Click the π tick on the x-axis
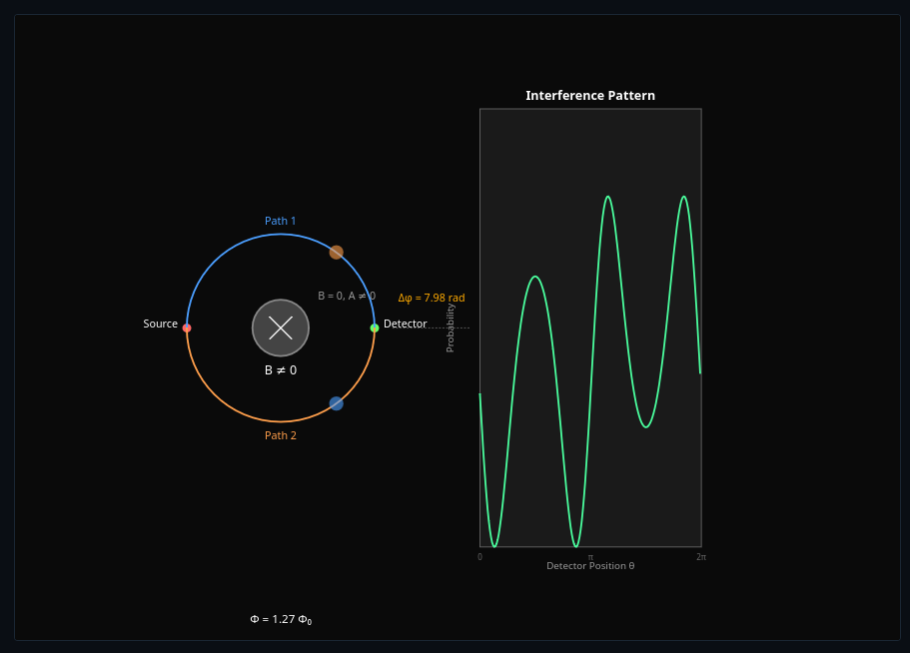Screen dimensions: 910x653 click(x=590, y=556)
